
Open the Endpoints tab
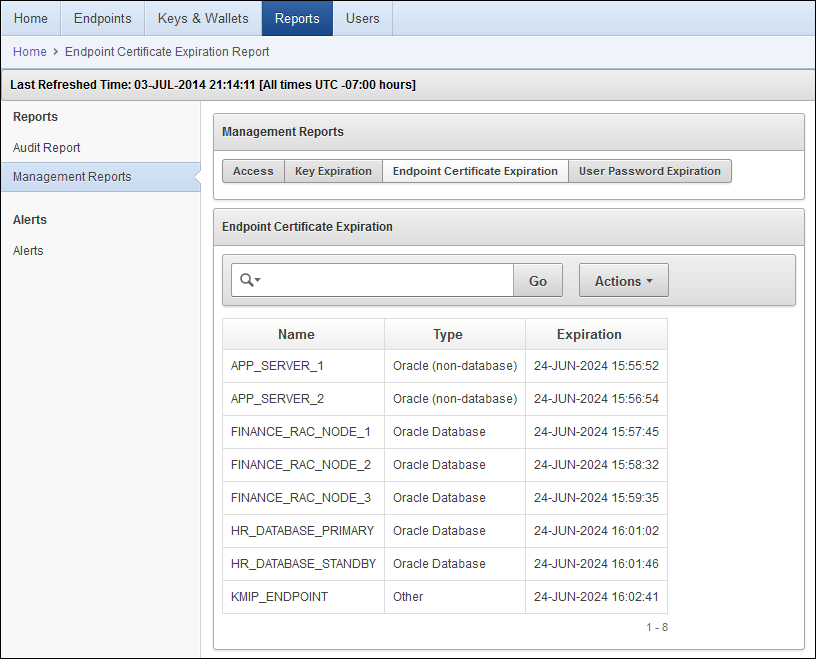tap(103, 18)
